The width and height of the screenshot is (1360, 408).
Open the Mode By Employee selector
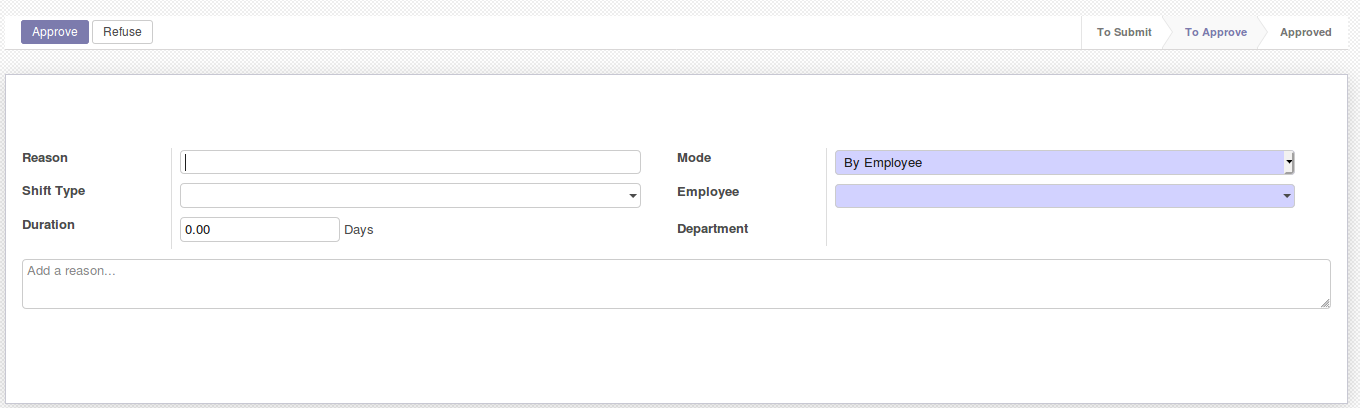pyautogui.click(x=1065, y=162)
